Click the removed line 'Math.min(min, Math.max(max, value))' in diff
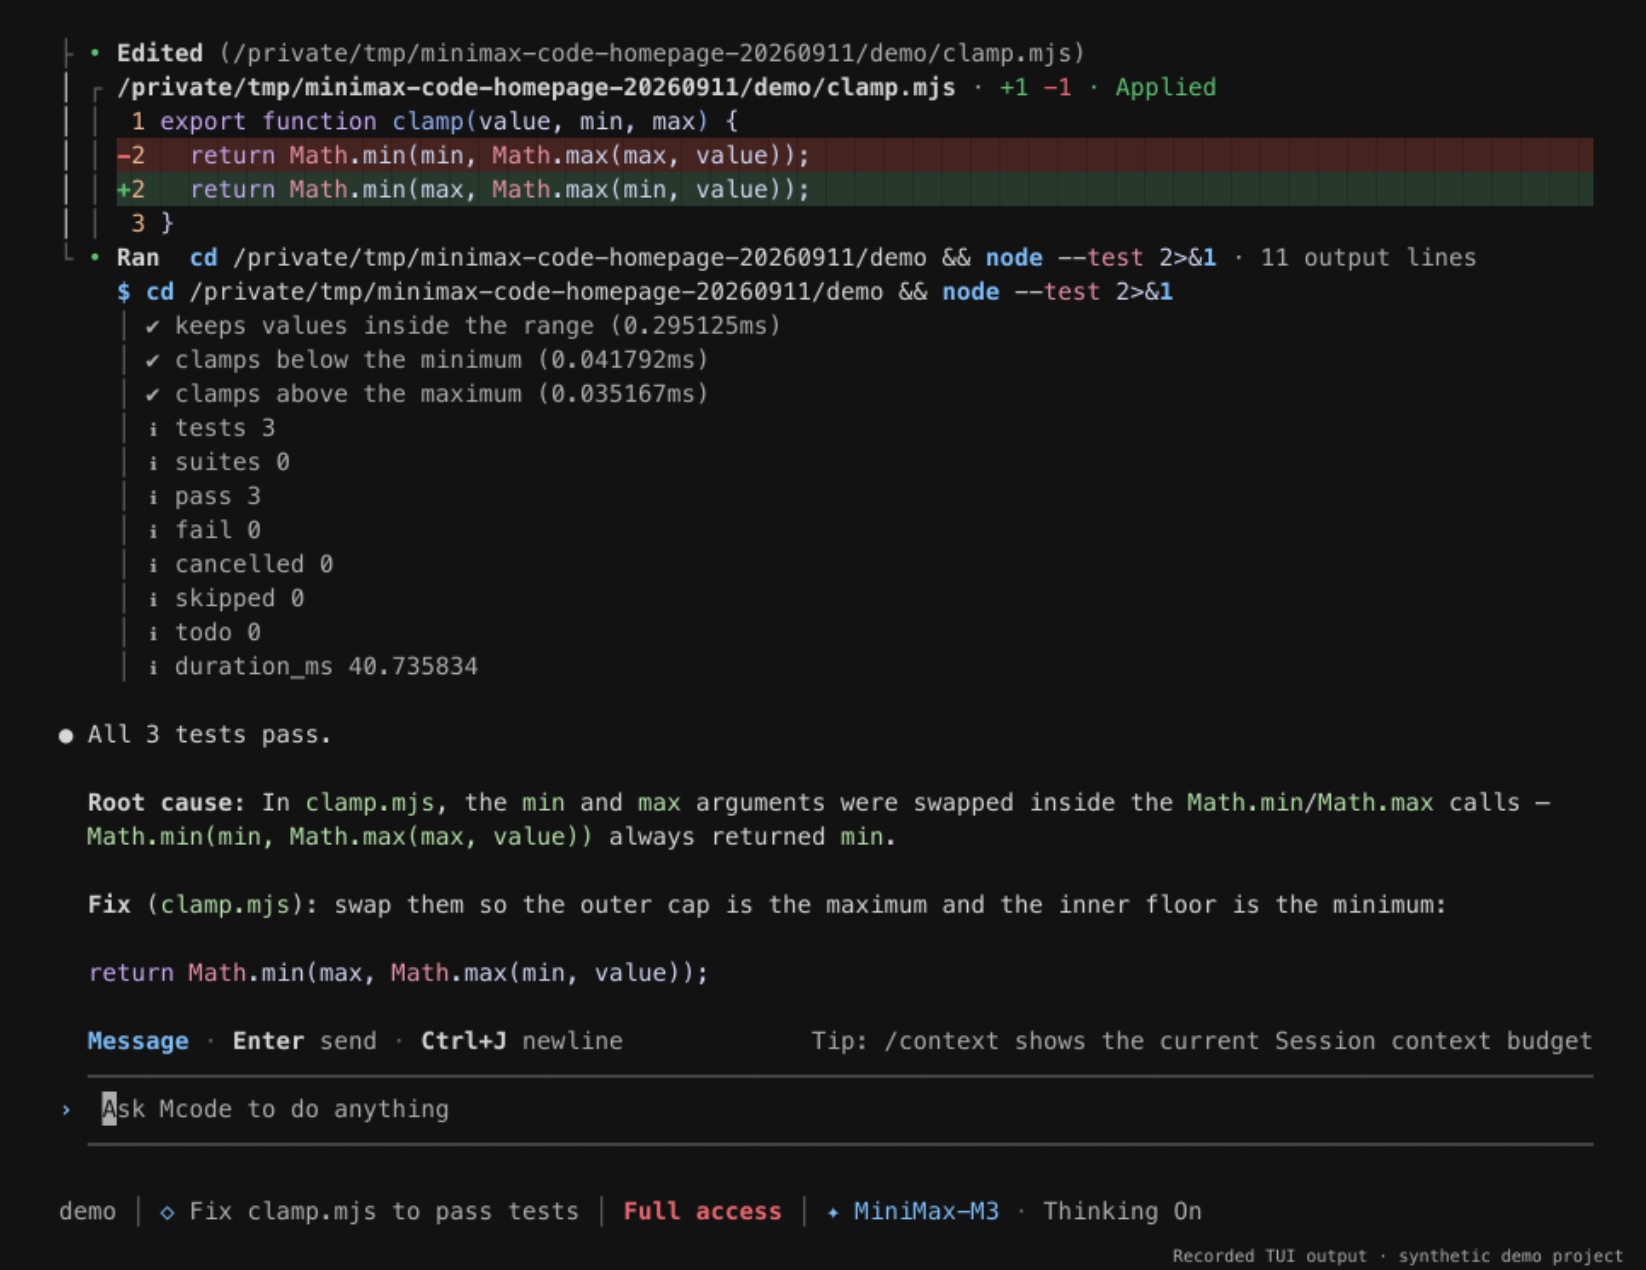 pos(854,155)
